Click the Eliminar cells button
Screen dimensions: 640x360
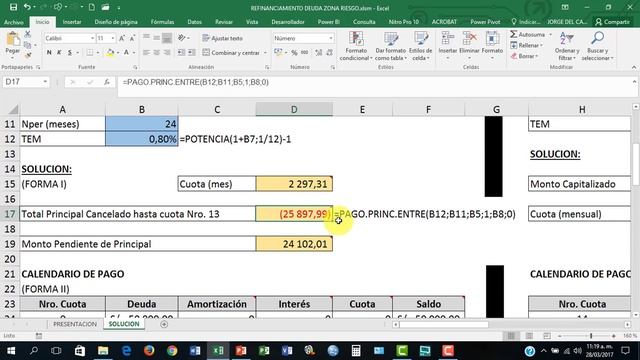pyautogui.click(x=469, y=46)
